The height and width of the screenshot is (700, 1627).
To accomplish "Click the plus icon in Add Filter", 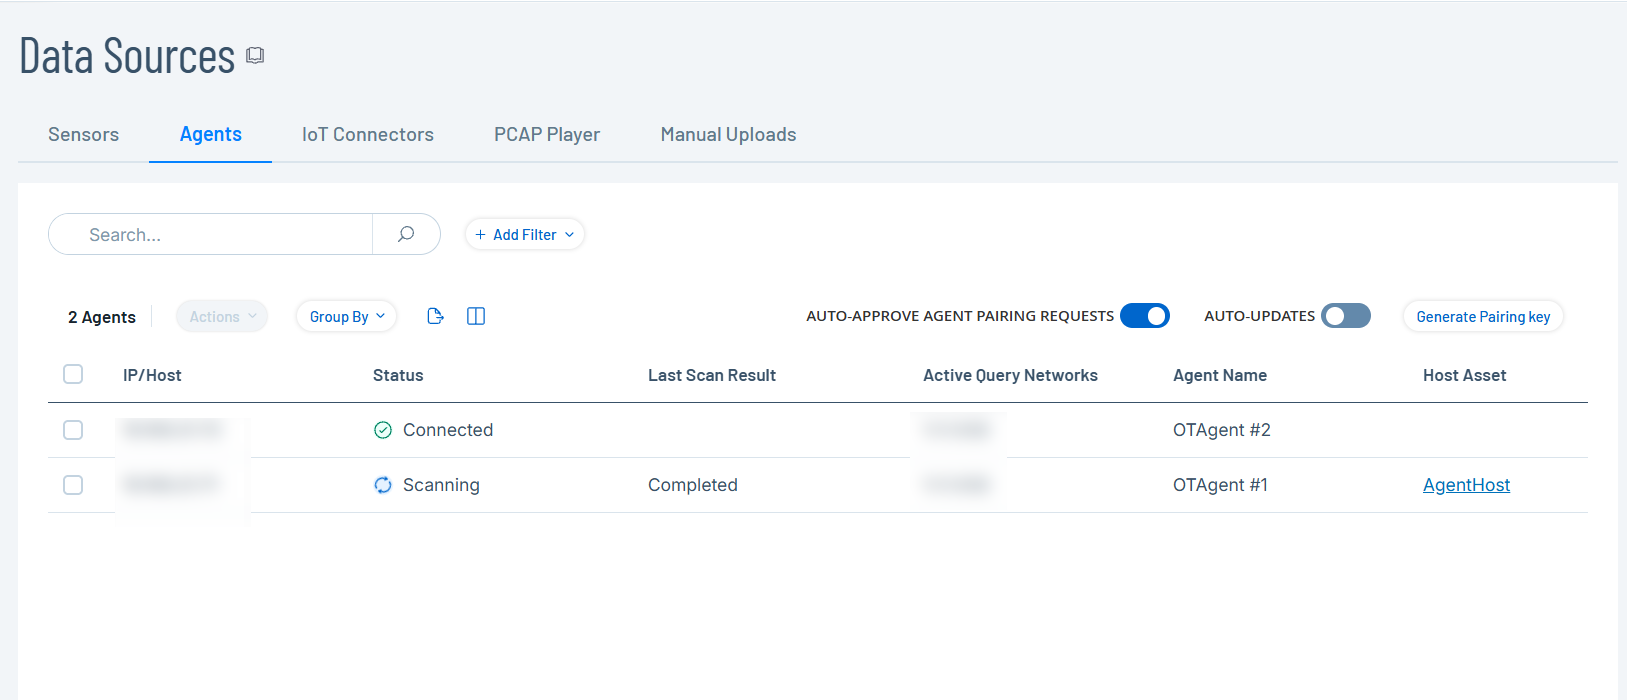I will [x=481, y=235].
